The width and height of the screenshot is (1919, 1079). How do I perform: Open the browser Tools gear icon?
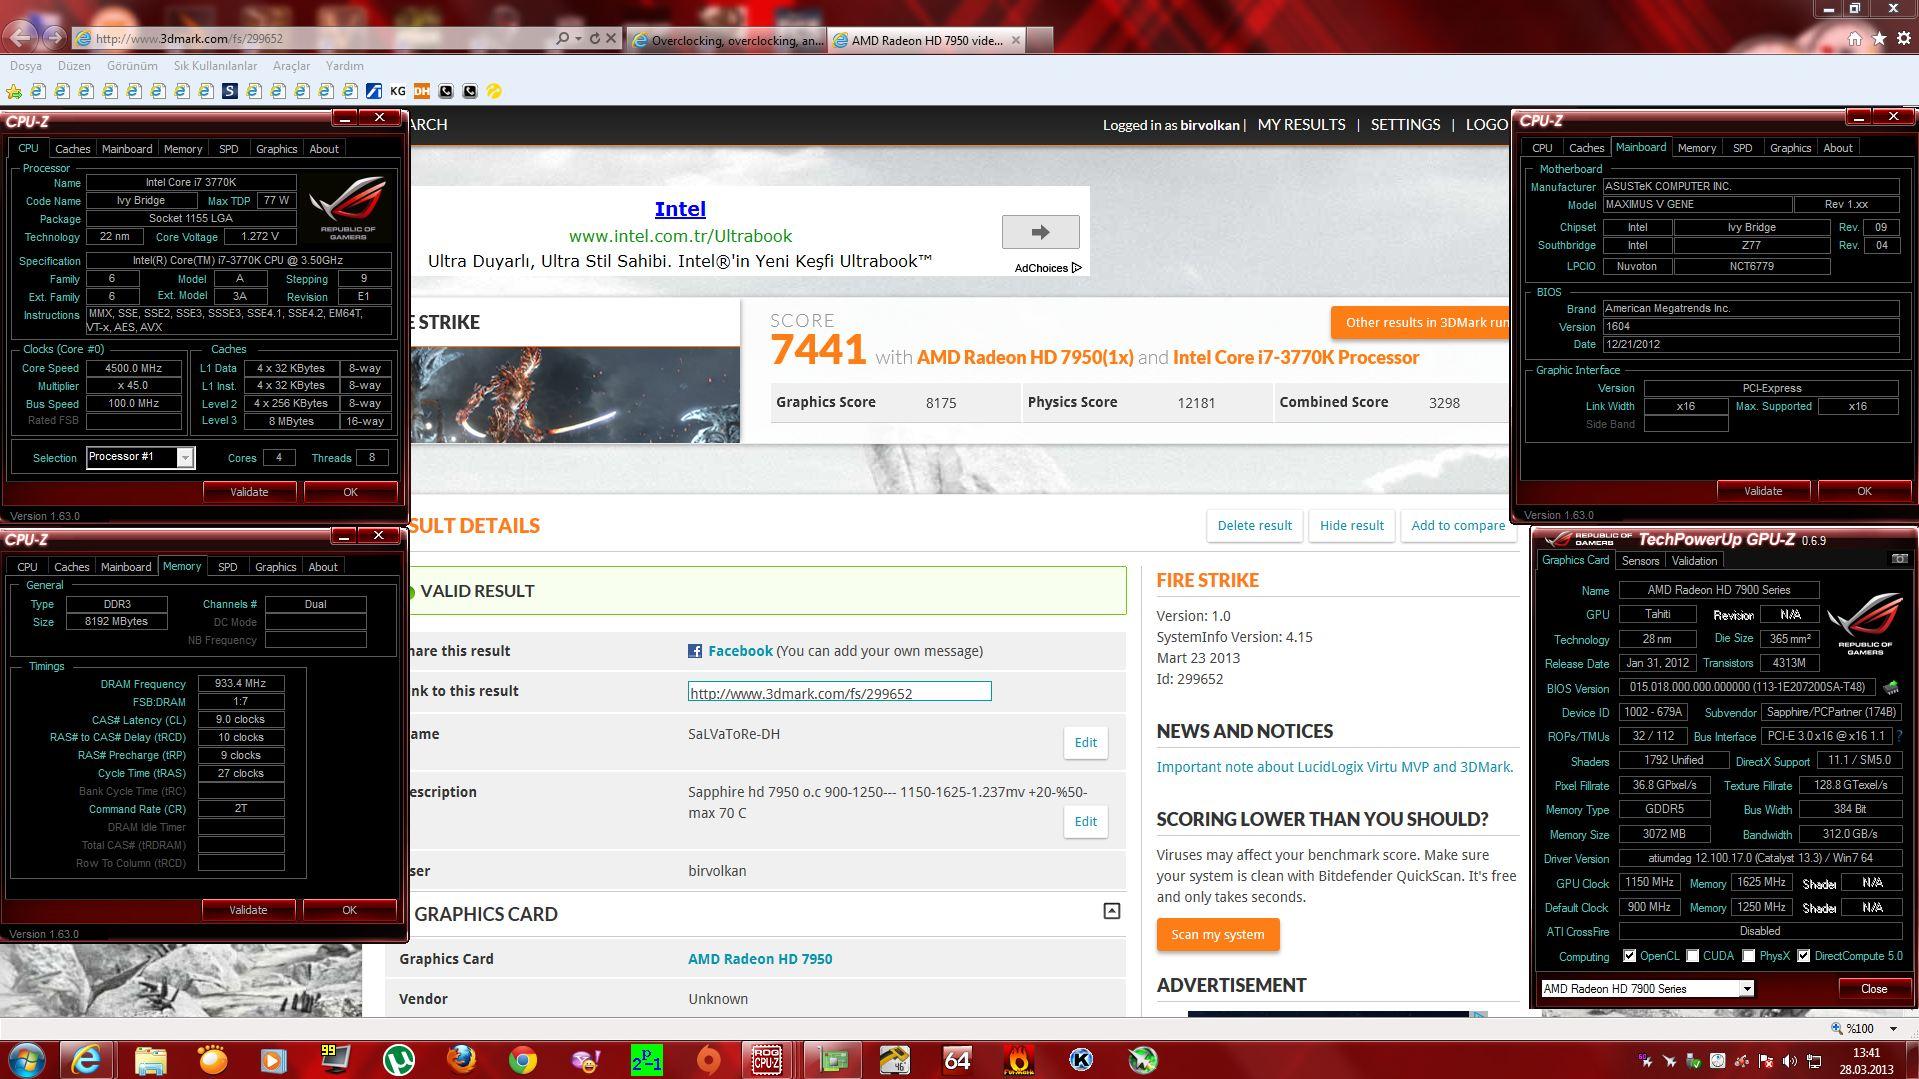tap(1903, 38)
